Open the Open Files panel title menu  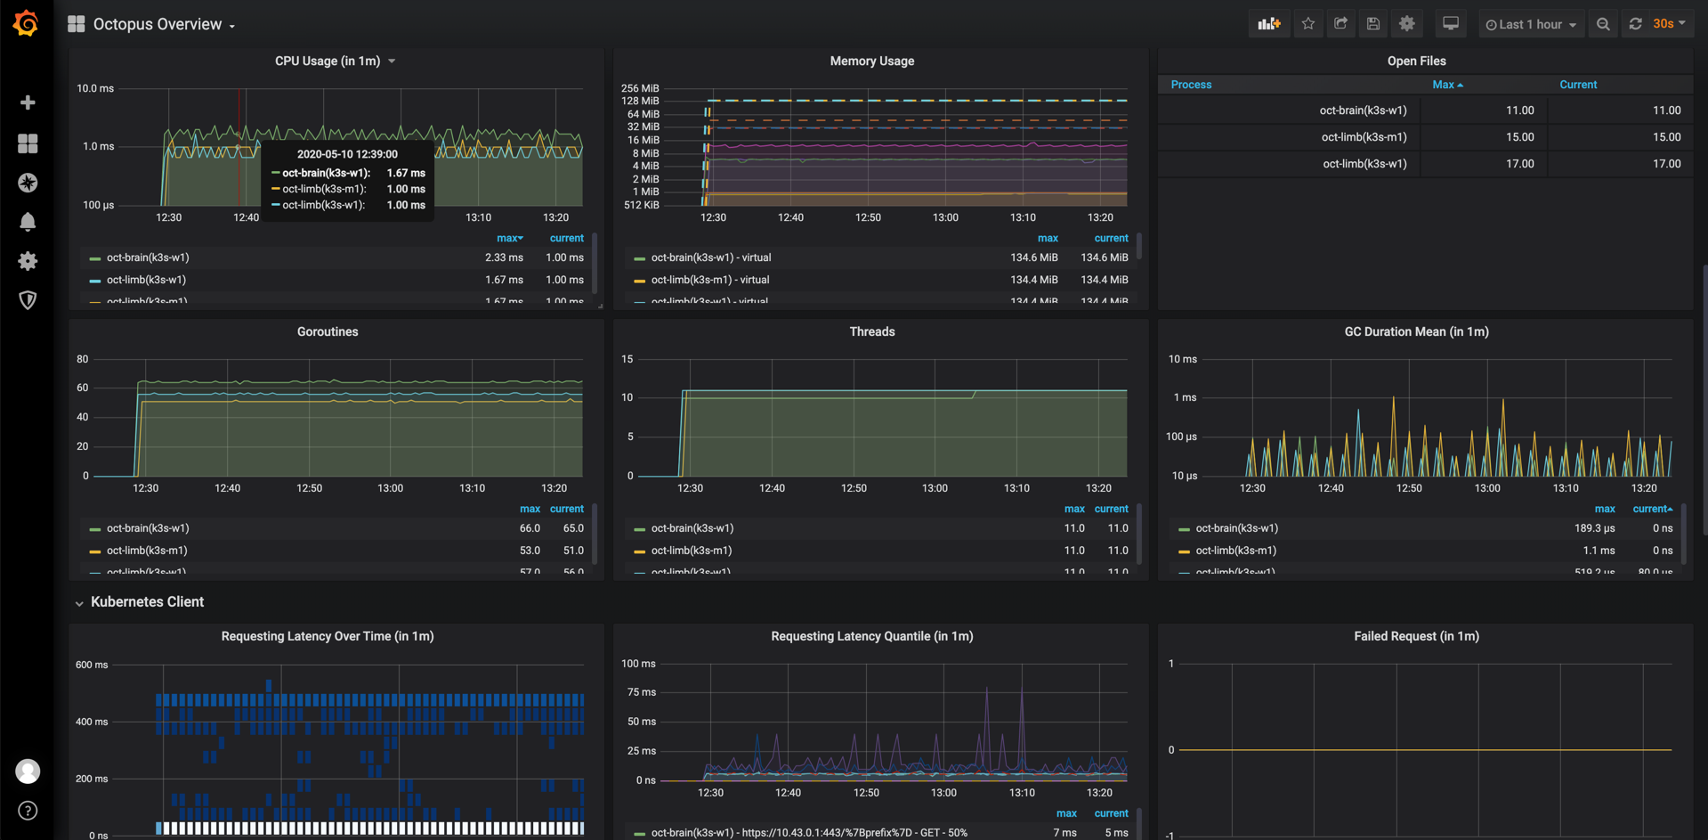[1416, 61]
